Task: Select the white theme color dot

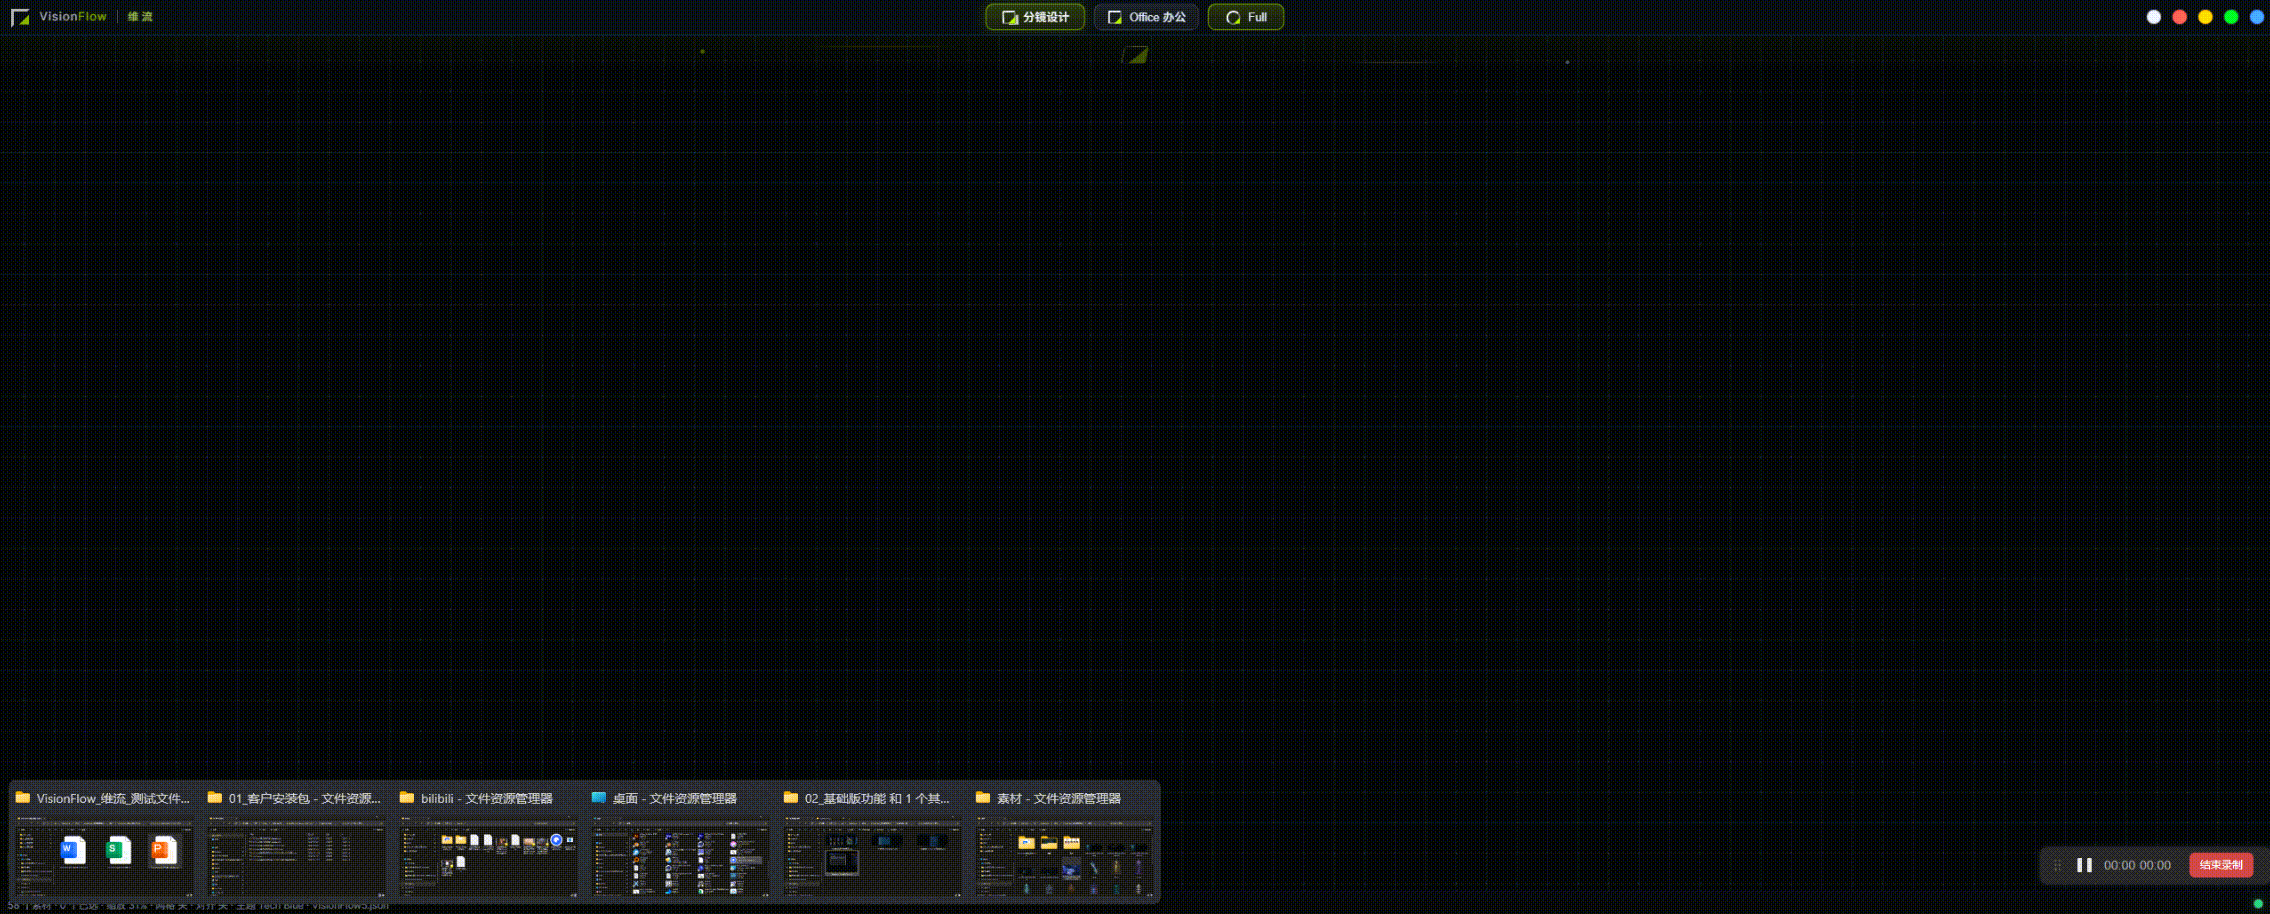Action: (x=2154, y=17)
